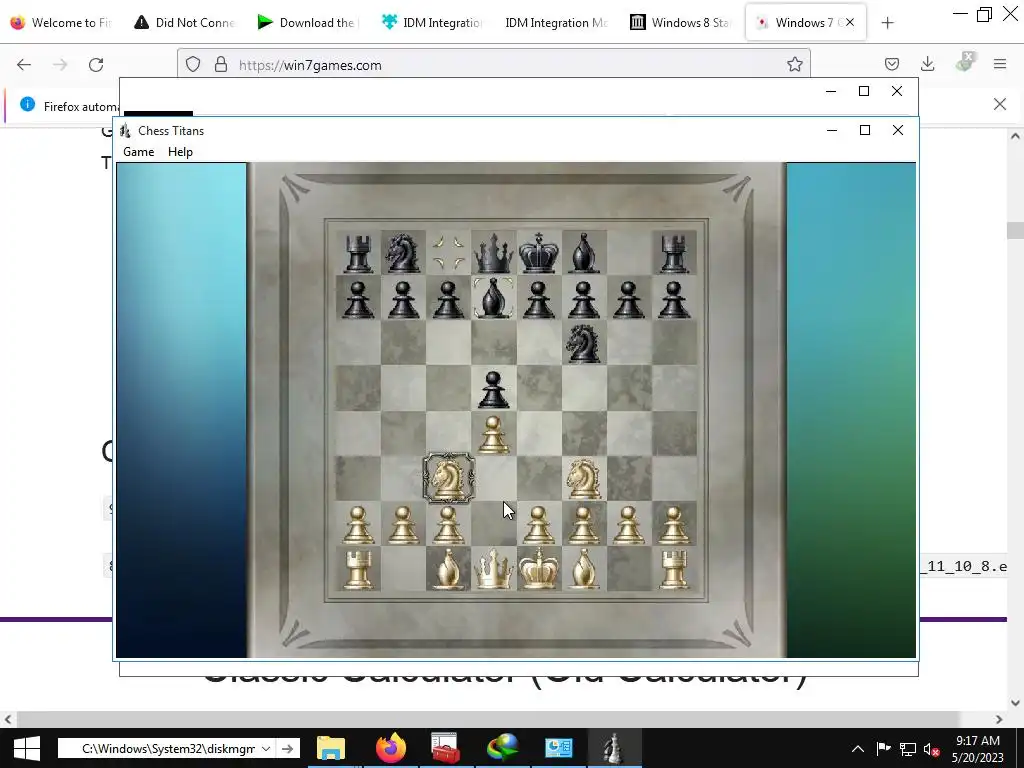Select the white king on e1
The height and width of the screenshot is (768, 1024).
(539, 569)
